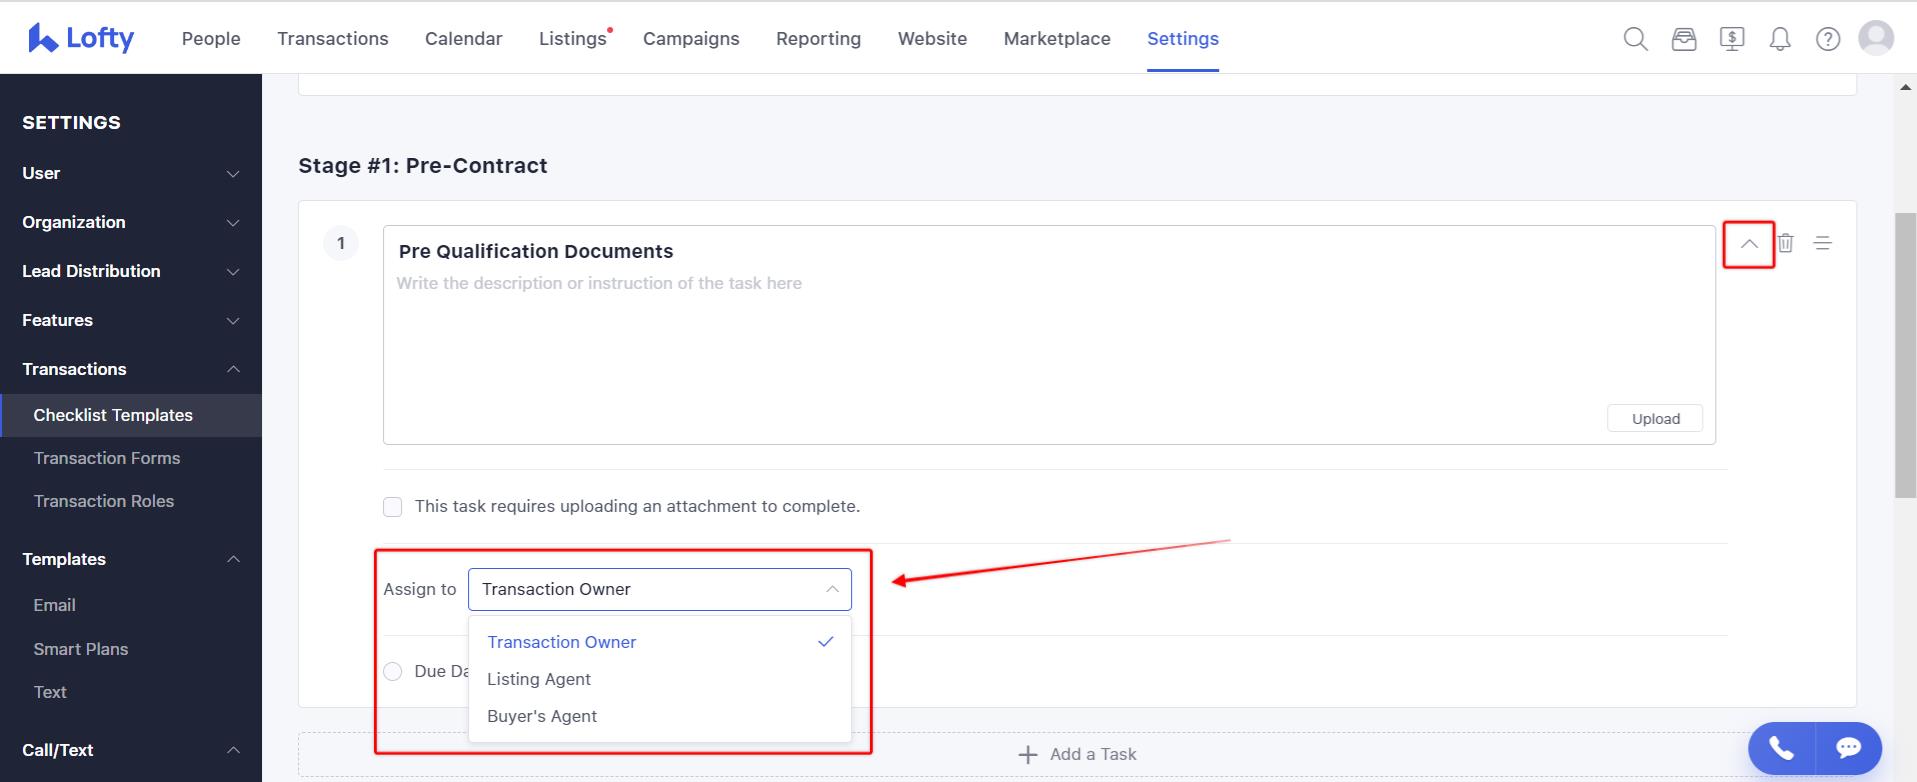The width and height of the screenshot is (1917, 782).
Task: Click the task number 1 badge
Action: 341,243
